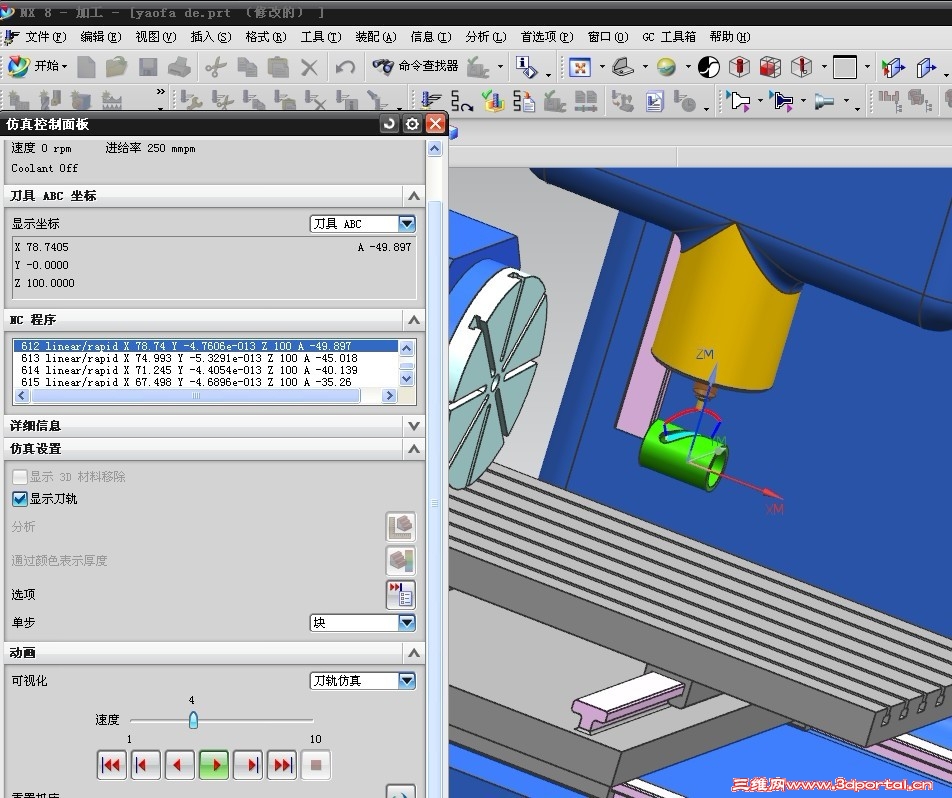This screenshot has width=952, height=798.
Task: Click the stop playback button
Action: click(316, 765)
